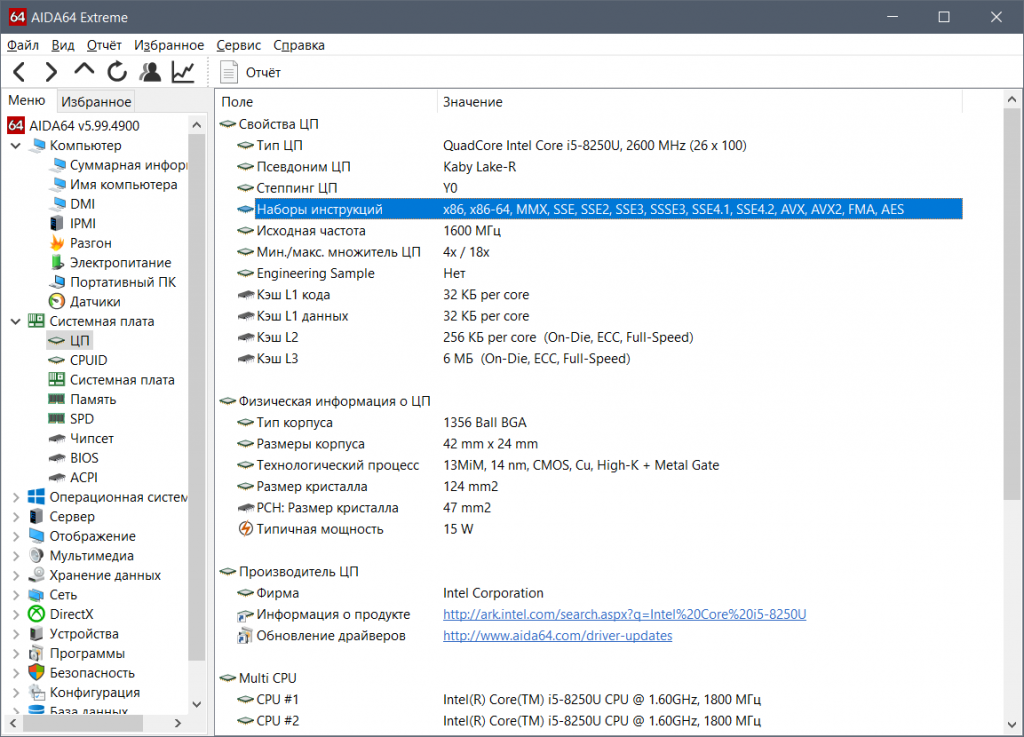Expand the Мультимедиа tree node
Viewport: 1024px width, 737px height.
15,556
